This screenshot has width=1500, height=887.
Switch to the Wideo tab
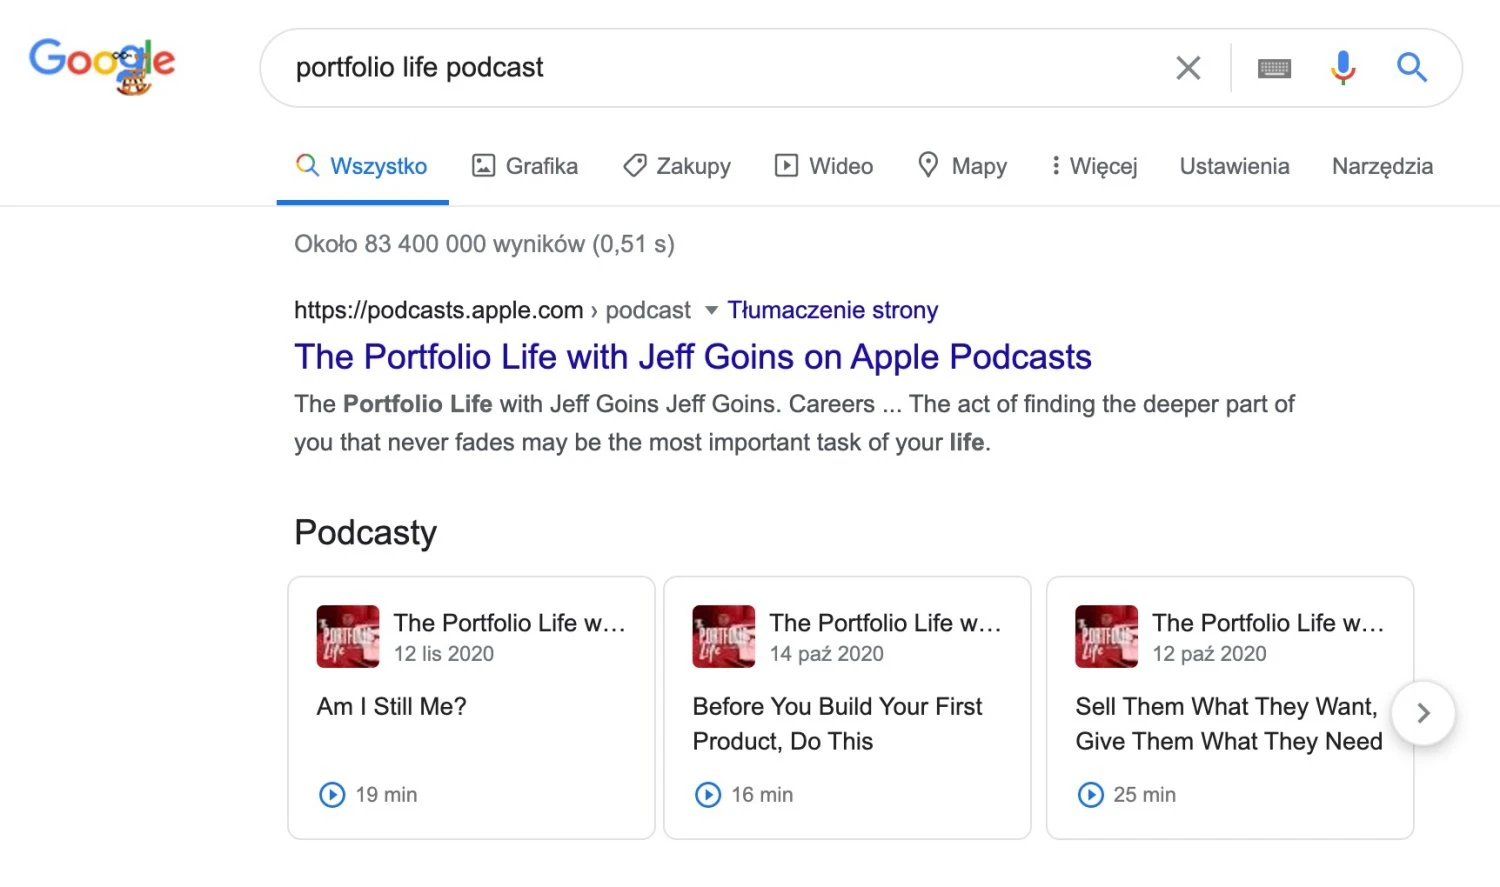tap(824, 166)
